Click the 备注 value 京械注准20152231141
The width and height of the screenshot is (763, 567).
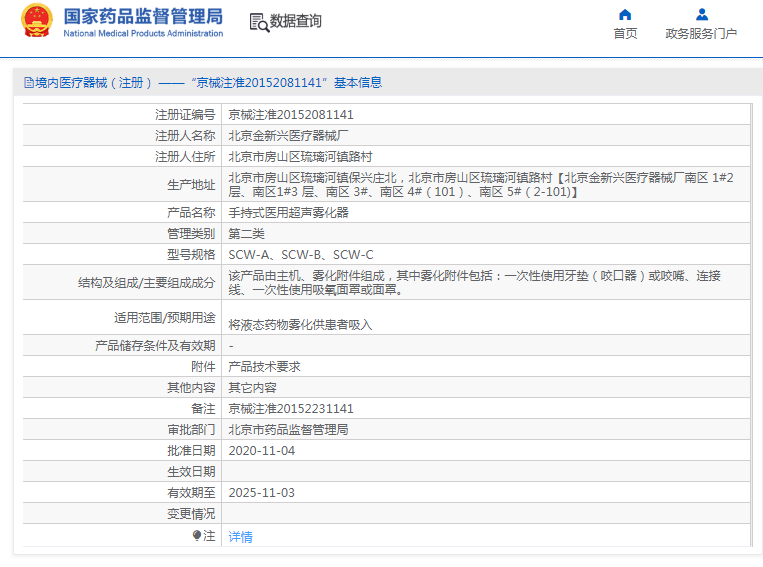coord(291,408)
